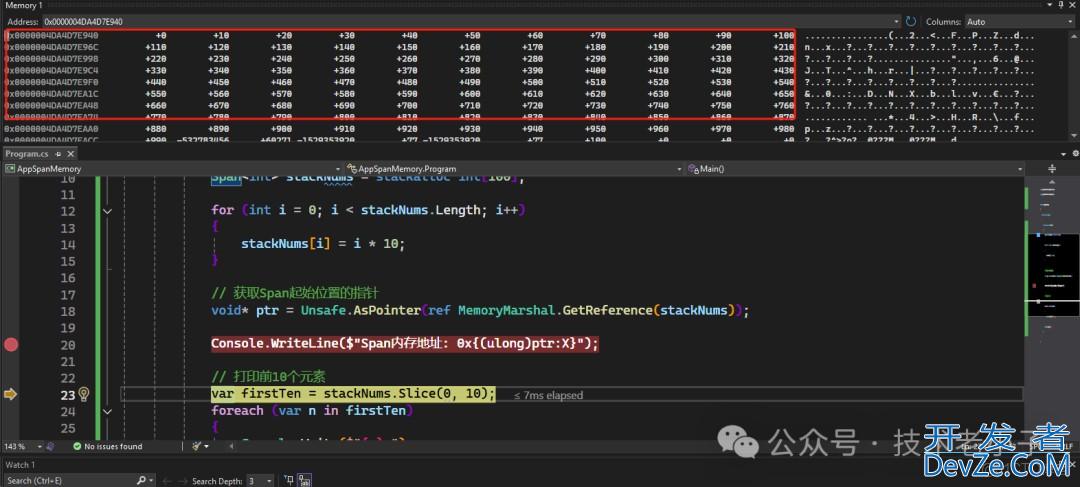Click the Watch search magnifier icon

tap(141, 481)
